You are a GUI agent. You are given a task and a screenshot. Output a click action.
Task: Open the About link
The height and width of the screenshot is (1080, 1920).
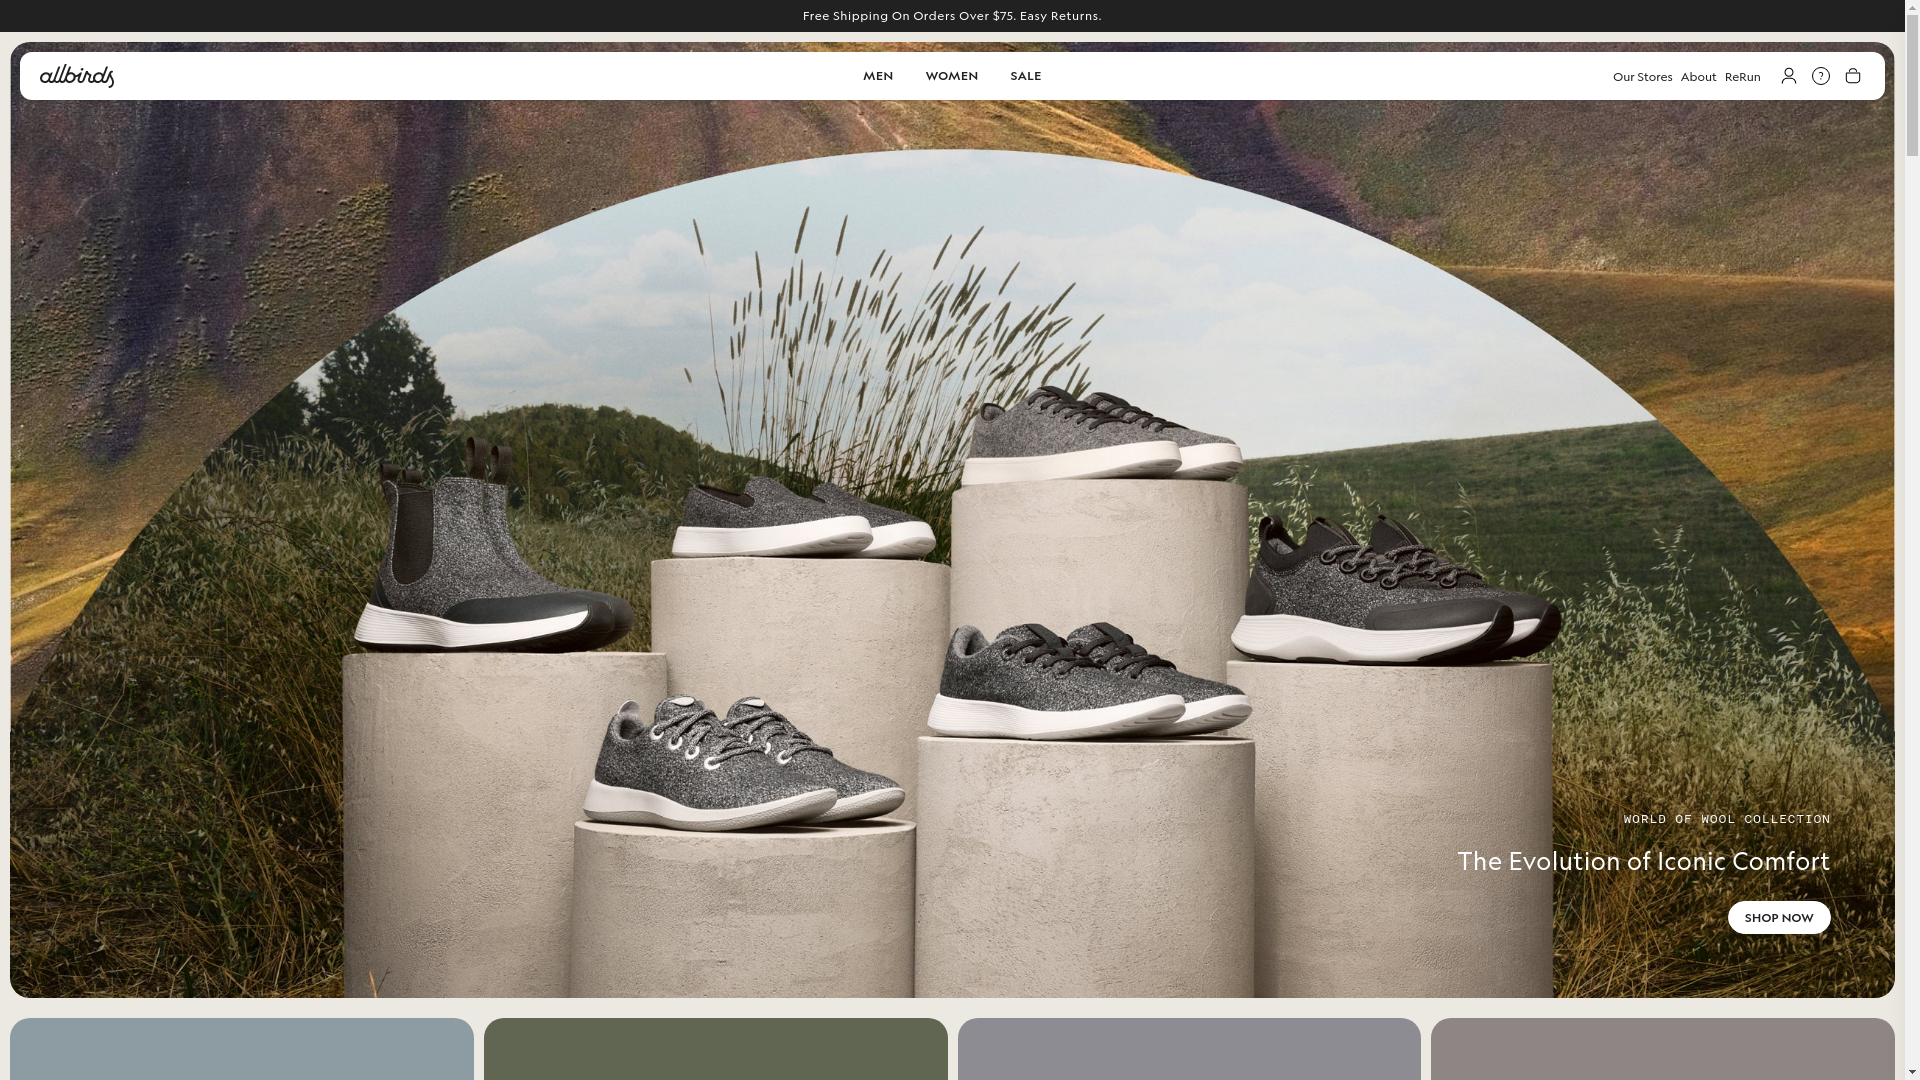[1698, 77]
